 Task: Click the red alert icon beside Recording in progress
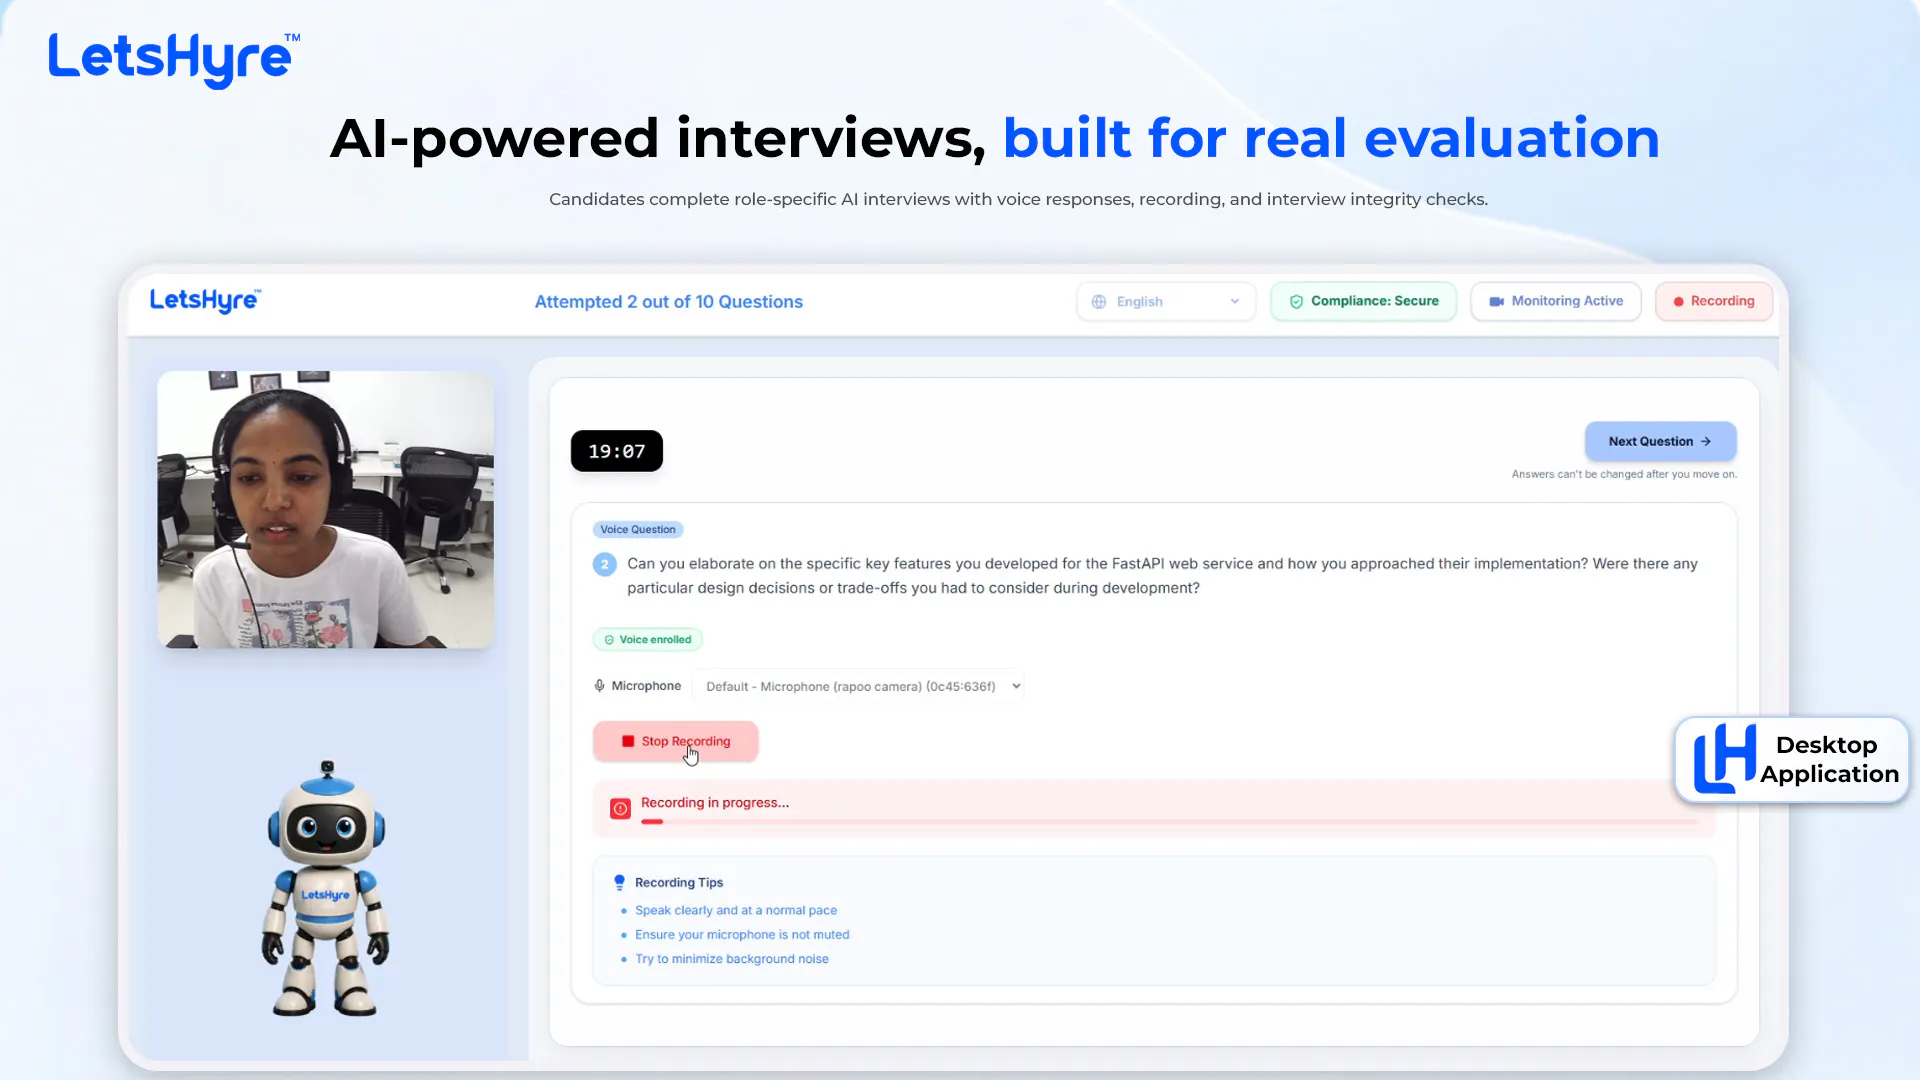click(620, 808)
